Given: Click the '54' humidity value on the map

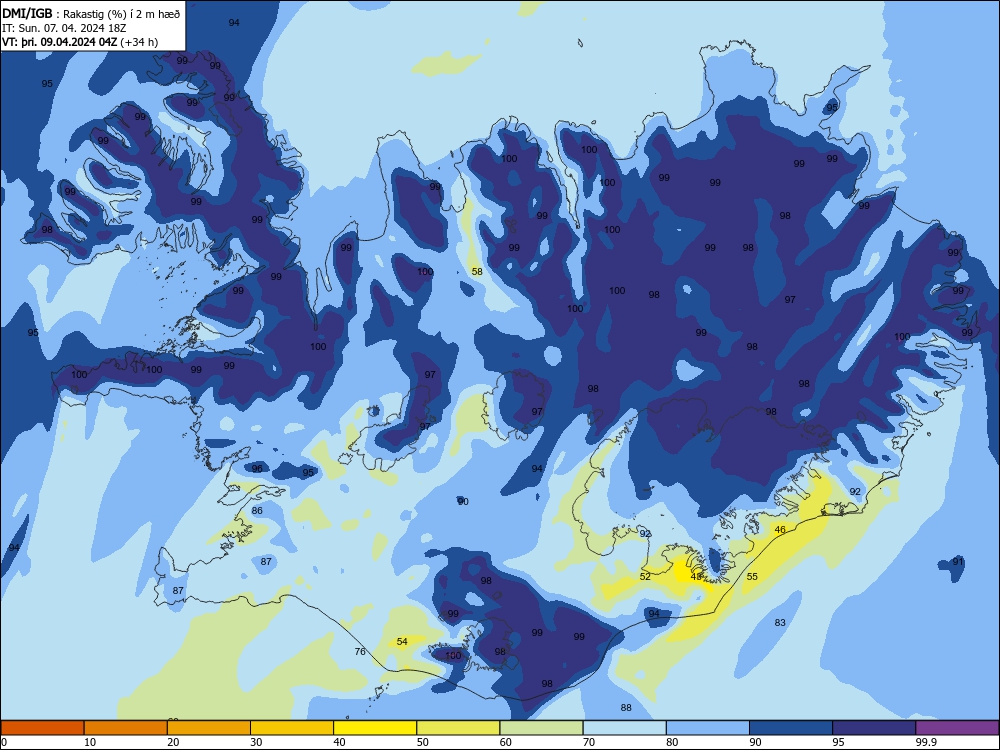Looking at the screenshot, I should pos(402,642).
